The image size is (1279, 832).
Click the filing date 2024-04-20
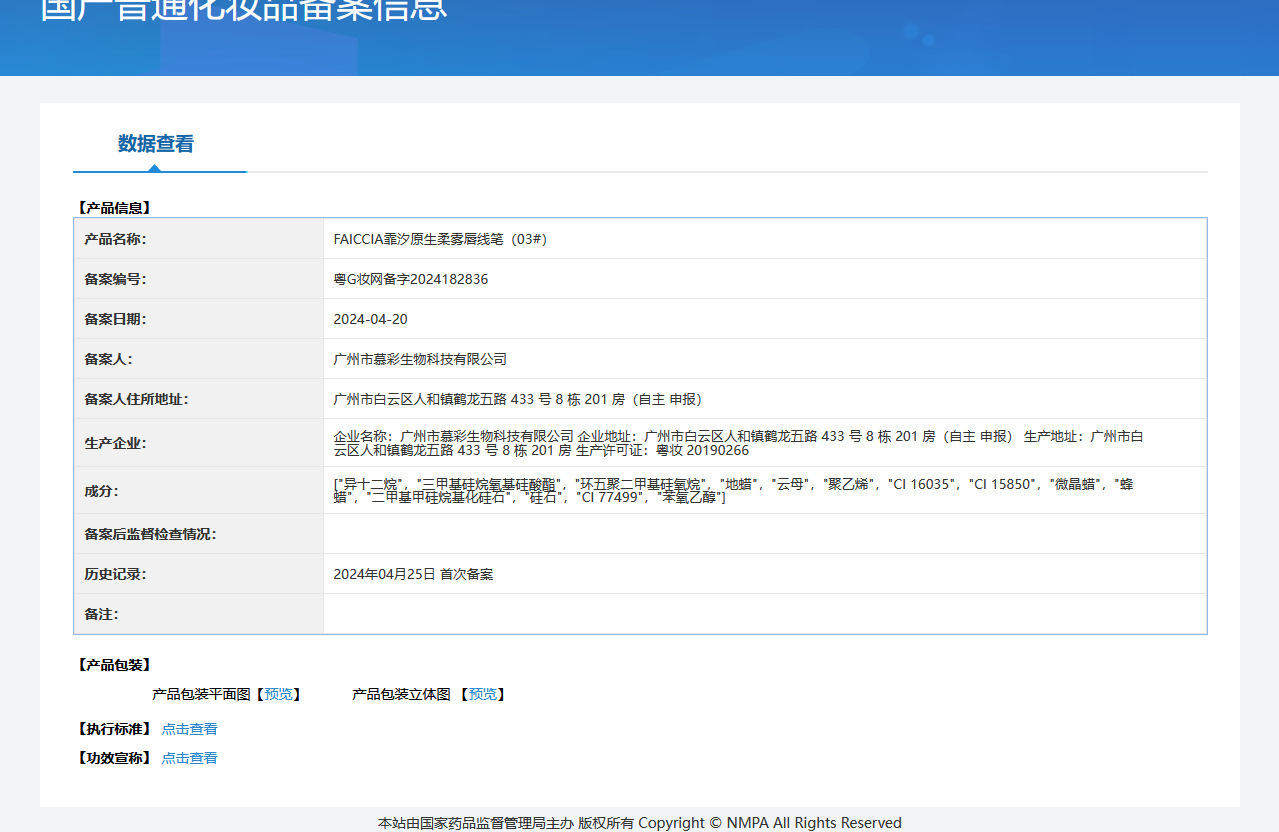coord(371,319)
